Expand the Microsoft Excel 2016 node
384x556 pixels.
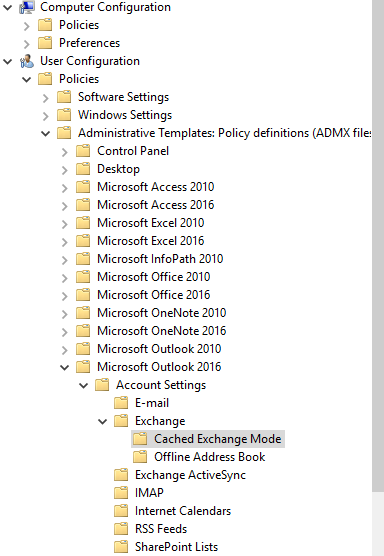click(x=65, y=242)
